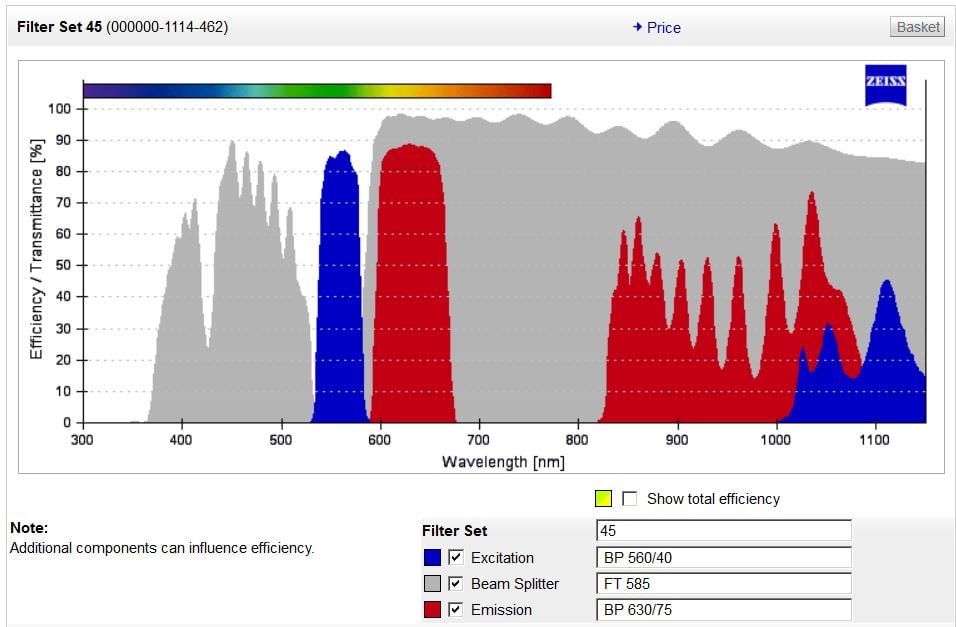Focus the Filter Set field containing 45

pyautogui.click(x=723, y=530)
